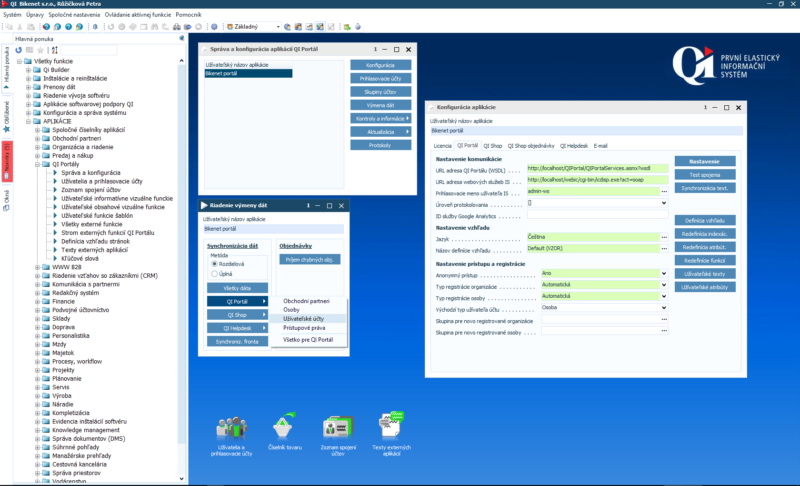Switch to the QI Shop objednávky tab
Screen dimensions: 800x486
coord(531,146)
